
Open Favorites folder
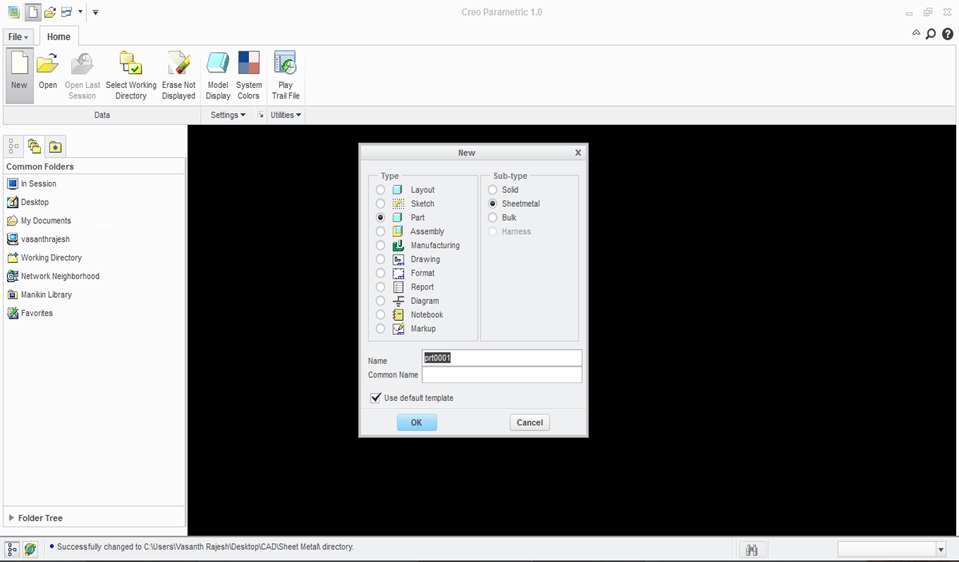point(30,313)
